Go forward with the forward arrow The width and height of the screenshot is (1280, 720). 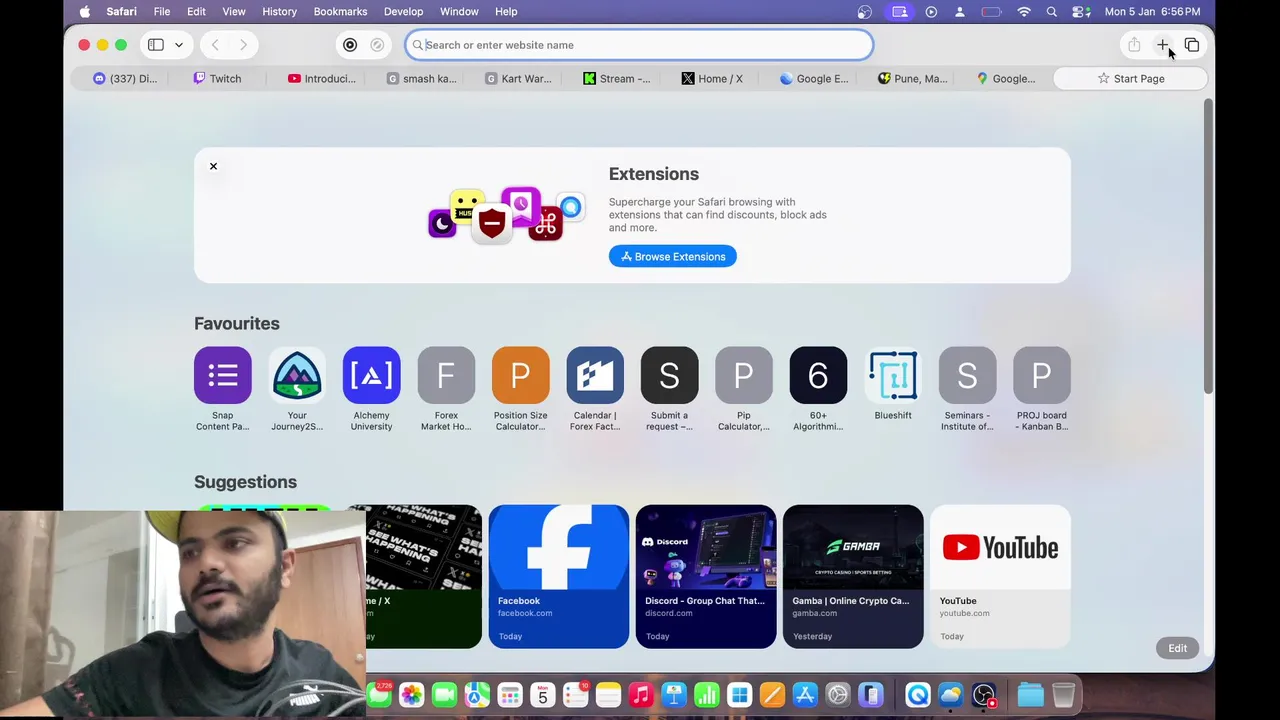[243, 45]
